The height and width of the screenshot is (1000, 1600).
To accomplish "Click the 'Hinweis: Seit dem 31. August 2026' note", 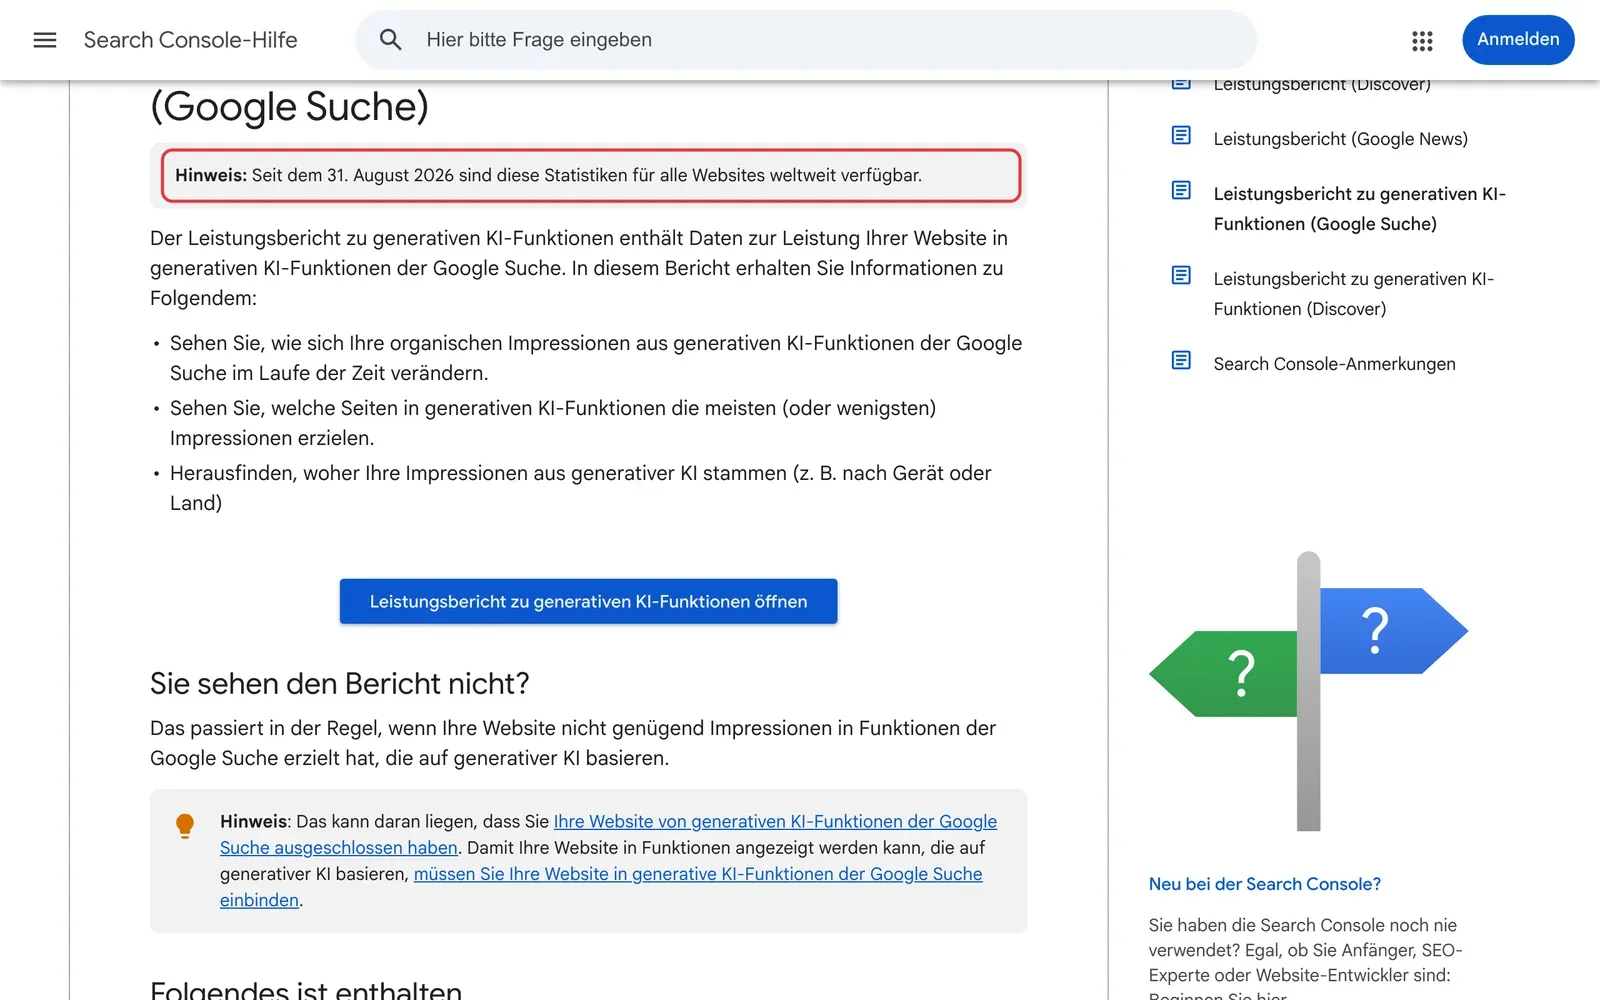I will point(590,175).
